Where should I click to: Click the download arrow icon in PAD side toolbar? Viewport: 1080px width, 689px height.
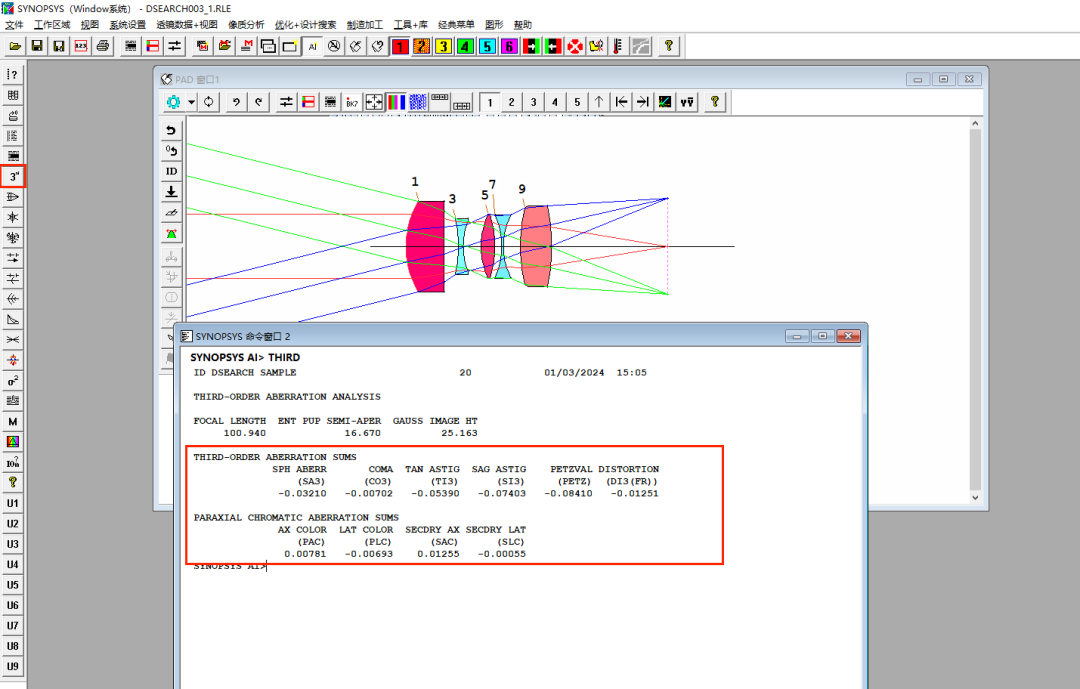(x=172, y=192)
